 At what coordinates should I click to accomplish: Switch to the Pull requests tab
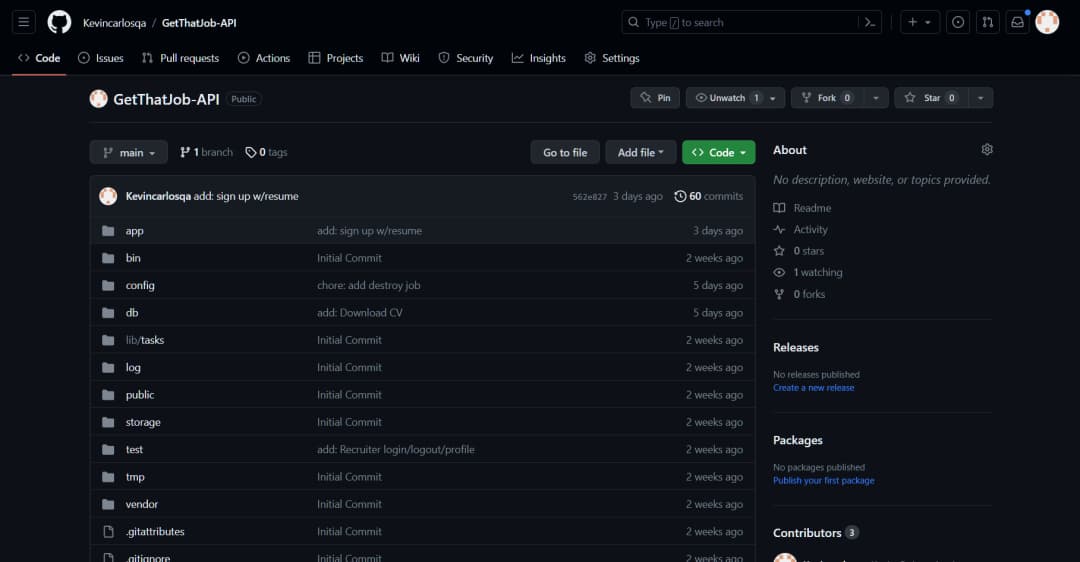pos(180,58)
